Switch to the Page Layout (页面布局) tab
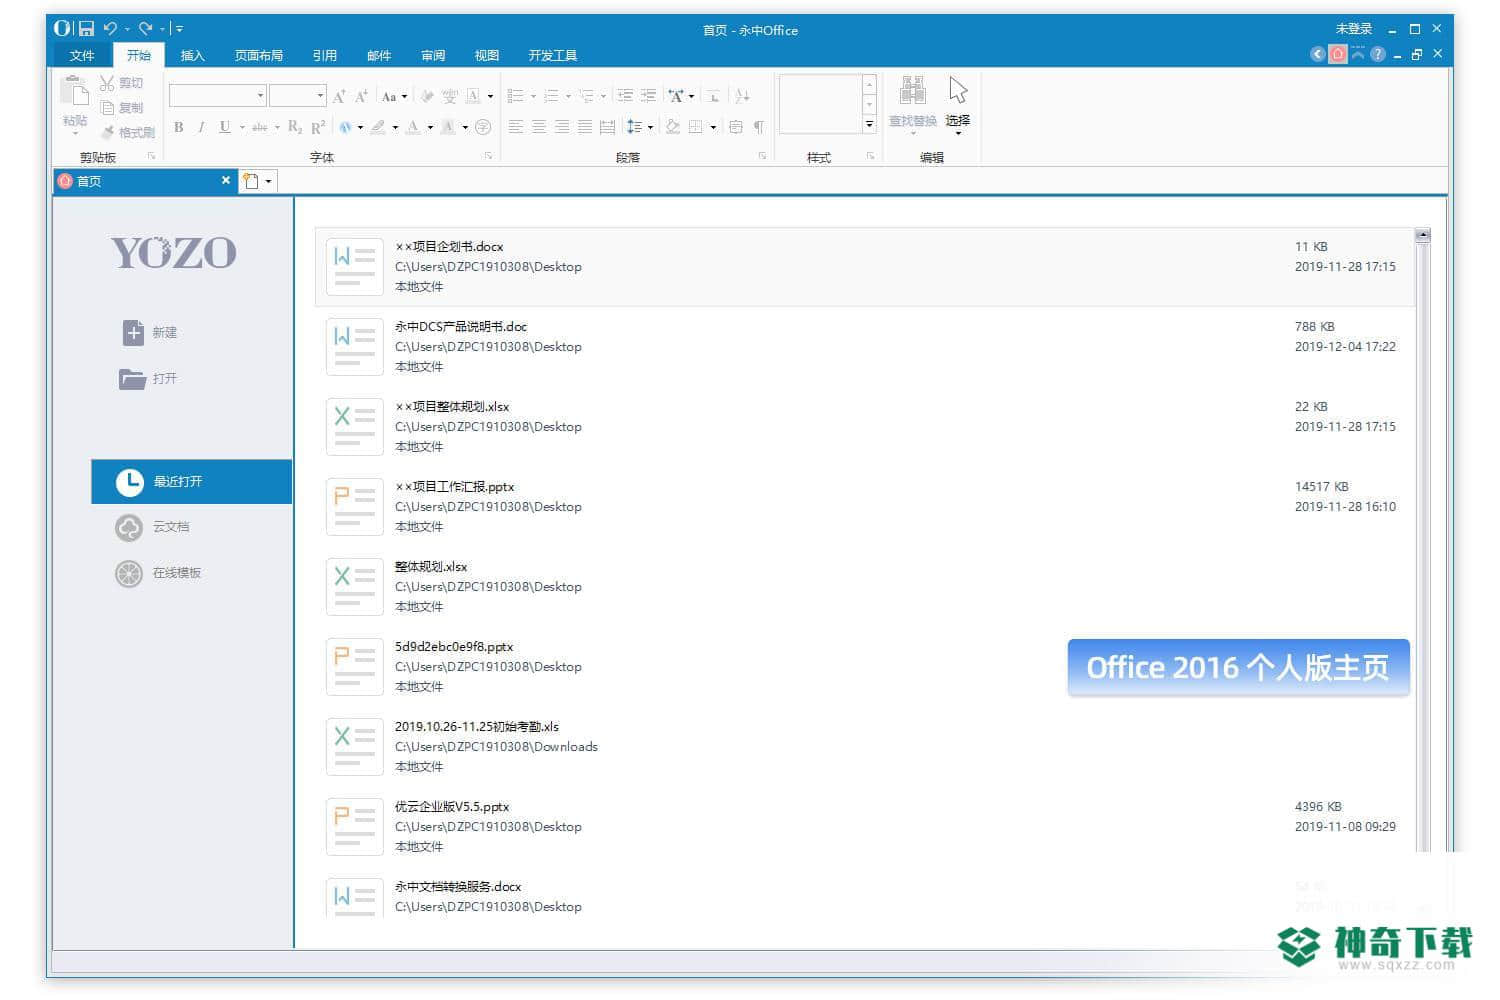This screenshot has height=1000, width=1500. [x=259, y=55]
